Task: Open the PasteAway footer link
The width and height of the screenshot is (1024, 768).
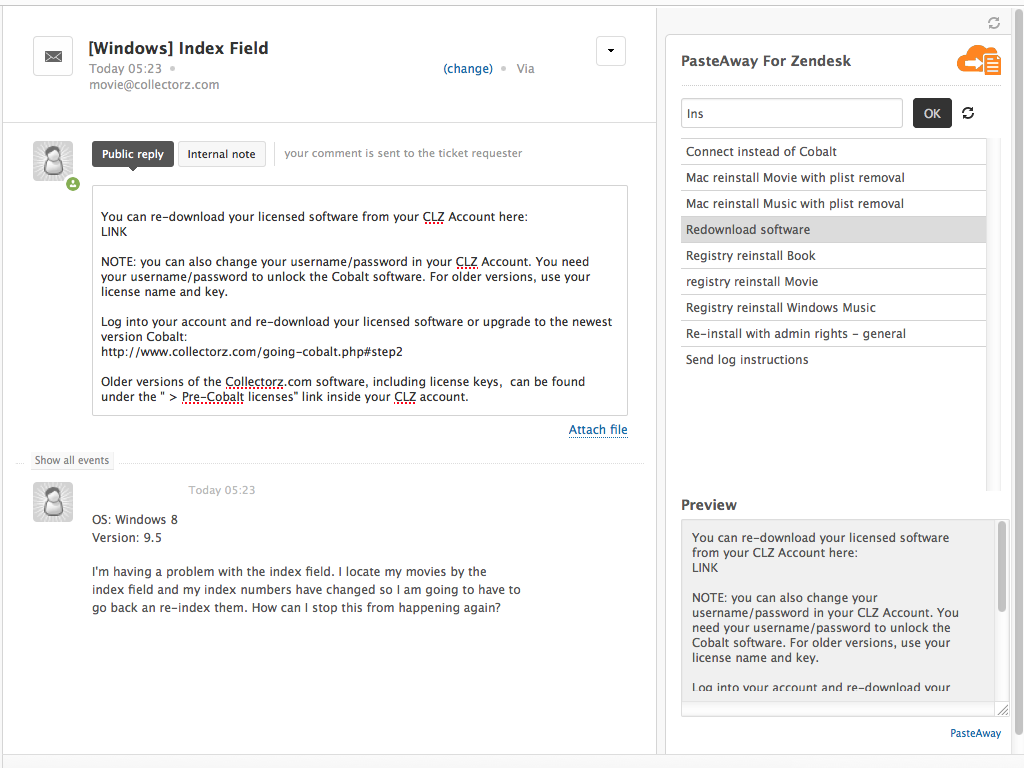Action: click(975, 733)
